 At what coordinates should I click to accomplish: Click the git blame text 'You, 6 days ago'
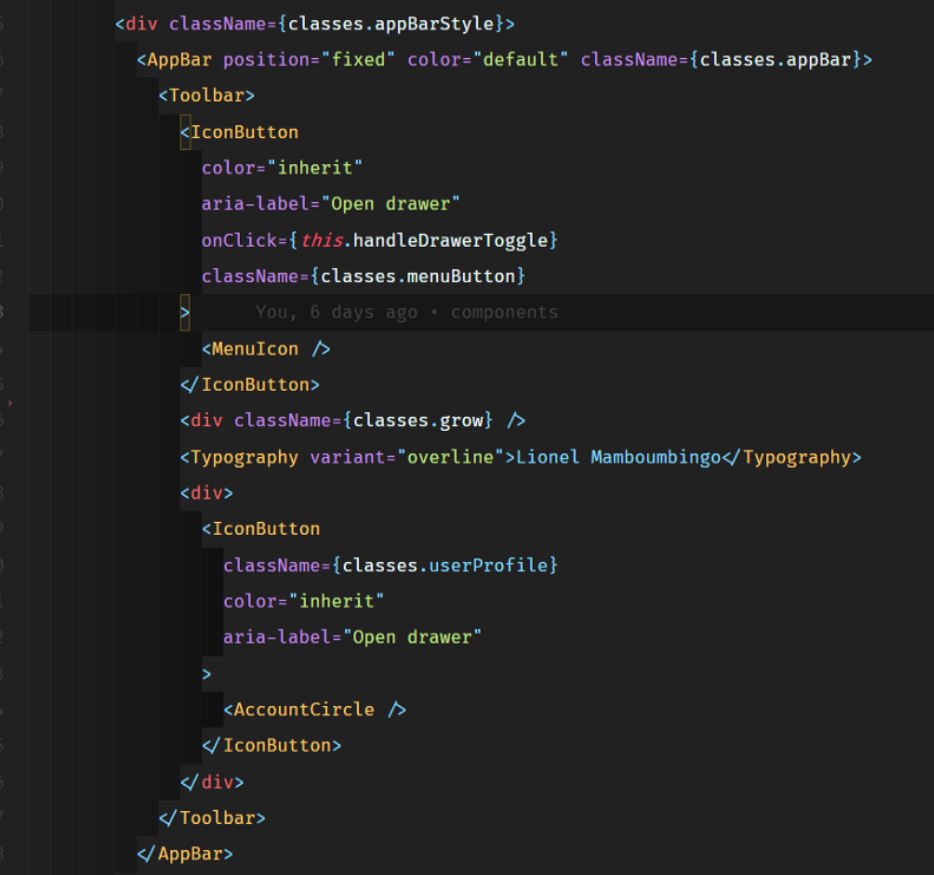337,312
